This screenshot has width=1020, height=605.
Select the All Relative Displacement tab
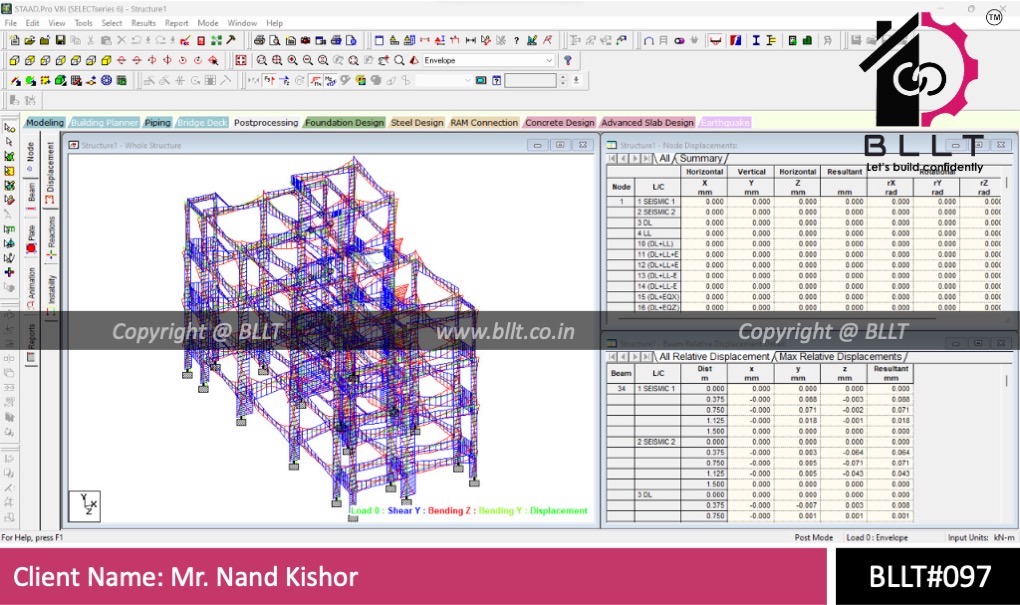coord(714,356)
